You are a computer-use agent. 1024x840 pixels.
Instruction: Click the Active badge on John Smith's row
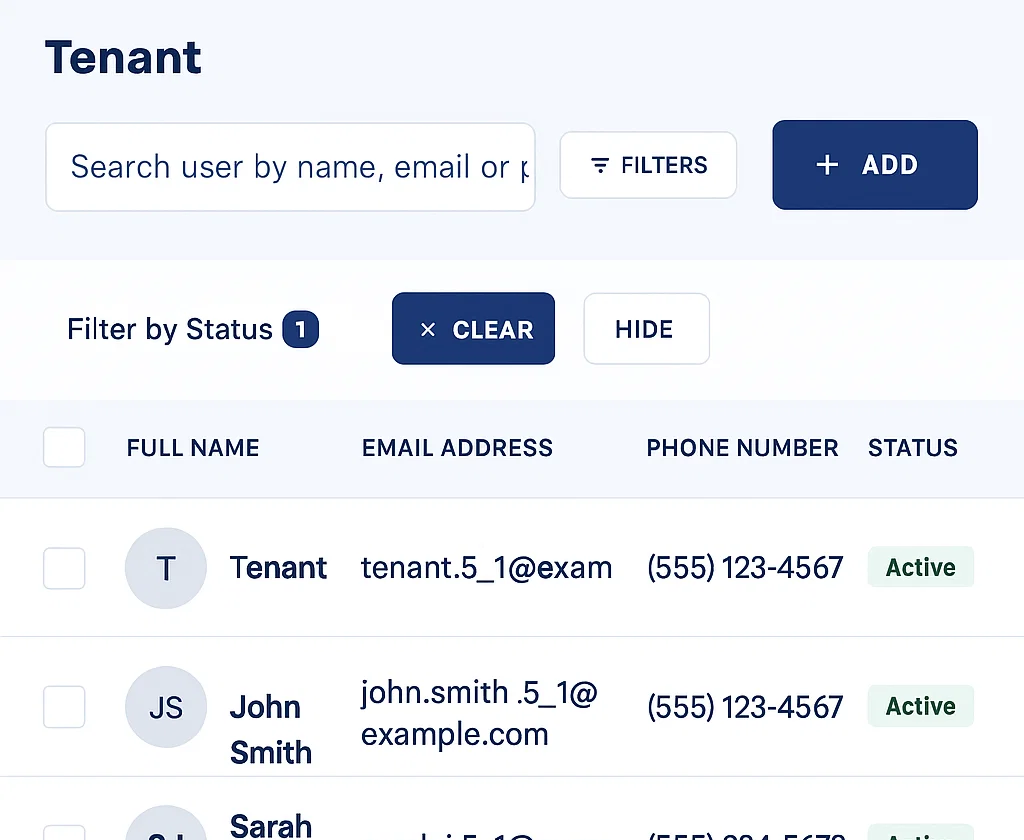click(x=920, y=706)
